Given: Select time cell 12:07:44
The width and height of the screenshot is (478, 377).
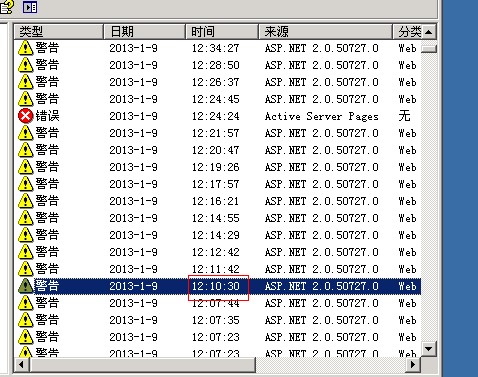Looking at the screenshot, I should [x=216, y=303].
